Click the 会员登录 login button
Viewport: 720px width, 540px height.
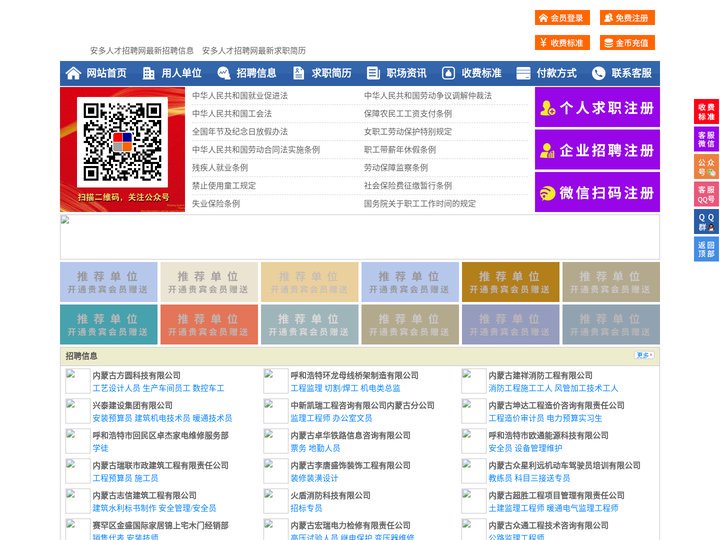562,18
